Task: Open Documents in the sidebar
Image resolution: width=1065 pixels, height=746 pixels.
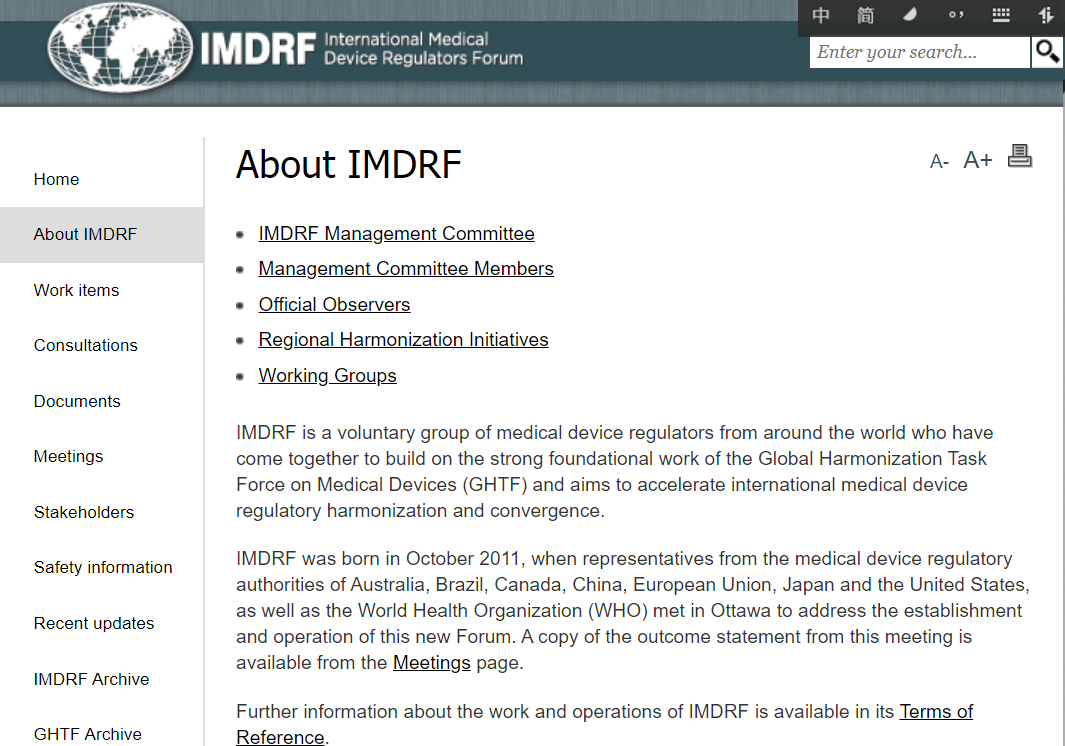Action: tap(77, 402)
